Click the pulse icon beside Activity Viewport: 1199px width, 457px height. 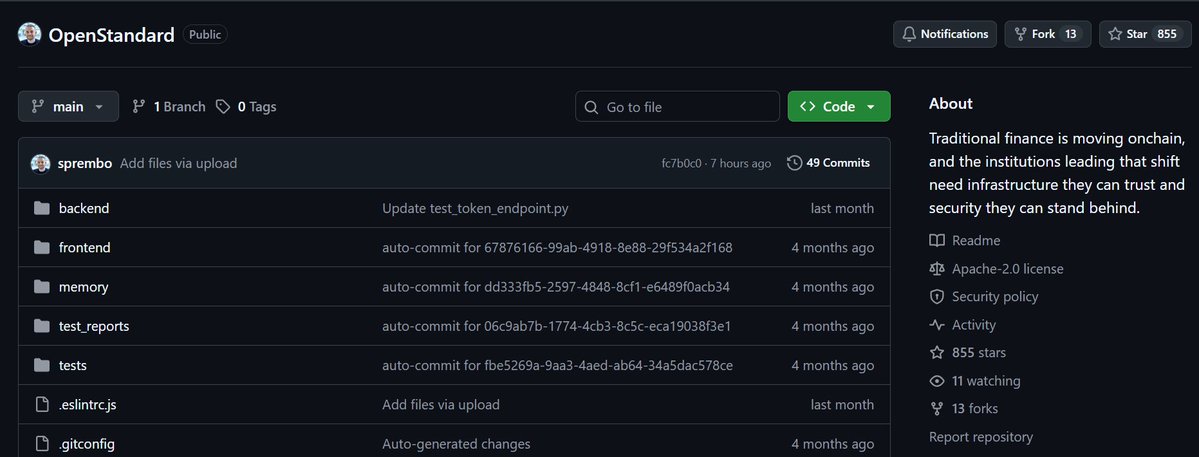937,325
